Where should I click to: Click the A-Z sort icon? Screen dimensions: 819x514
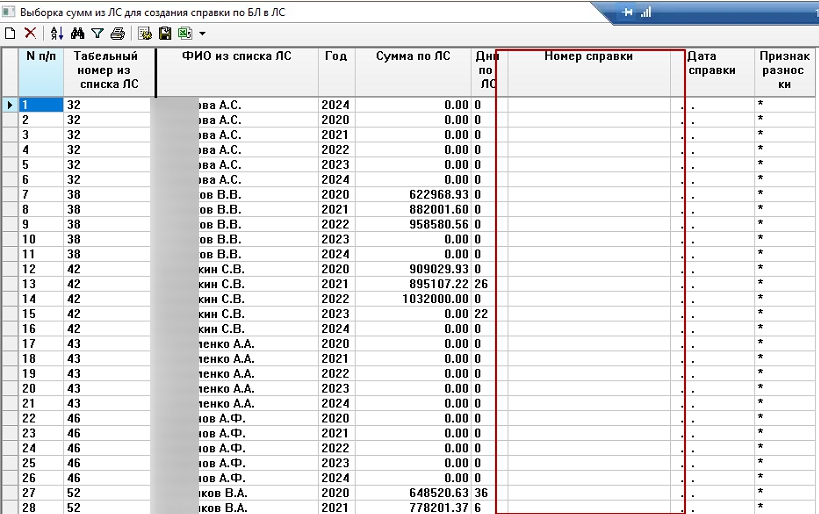coord(57,33)
